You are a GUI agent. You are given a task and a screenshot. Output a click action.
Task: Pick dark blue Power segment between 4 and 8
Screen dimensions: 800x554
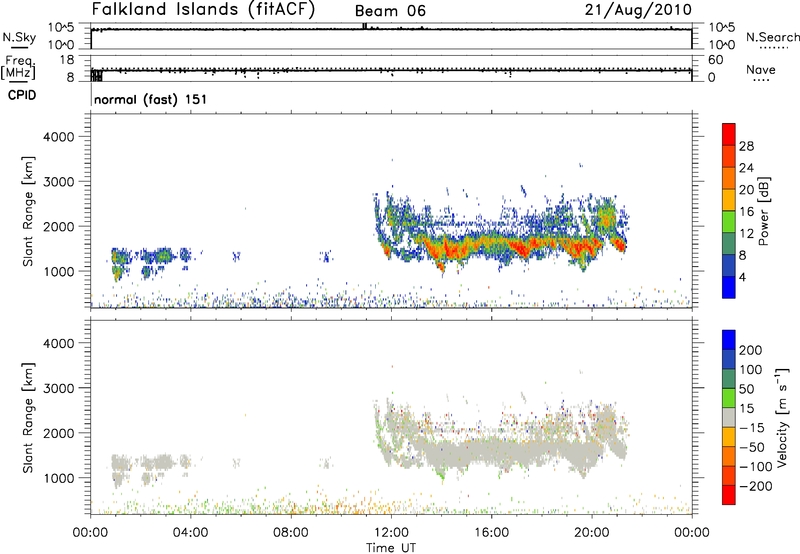pyautogui.click(x=729, y=266)
